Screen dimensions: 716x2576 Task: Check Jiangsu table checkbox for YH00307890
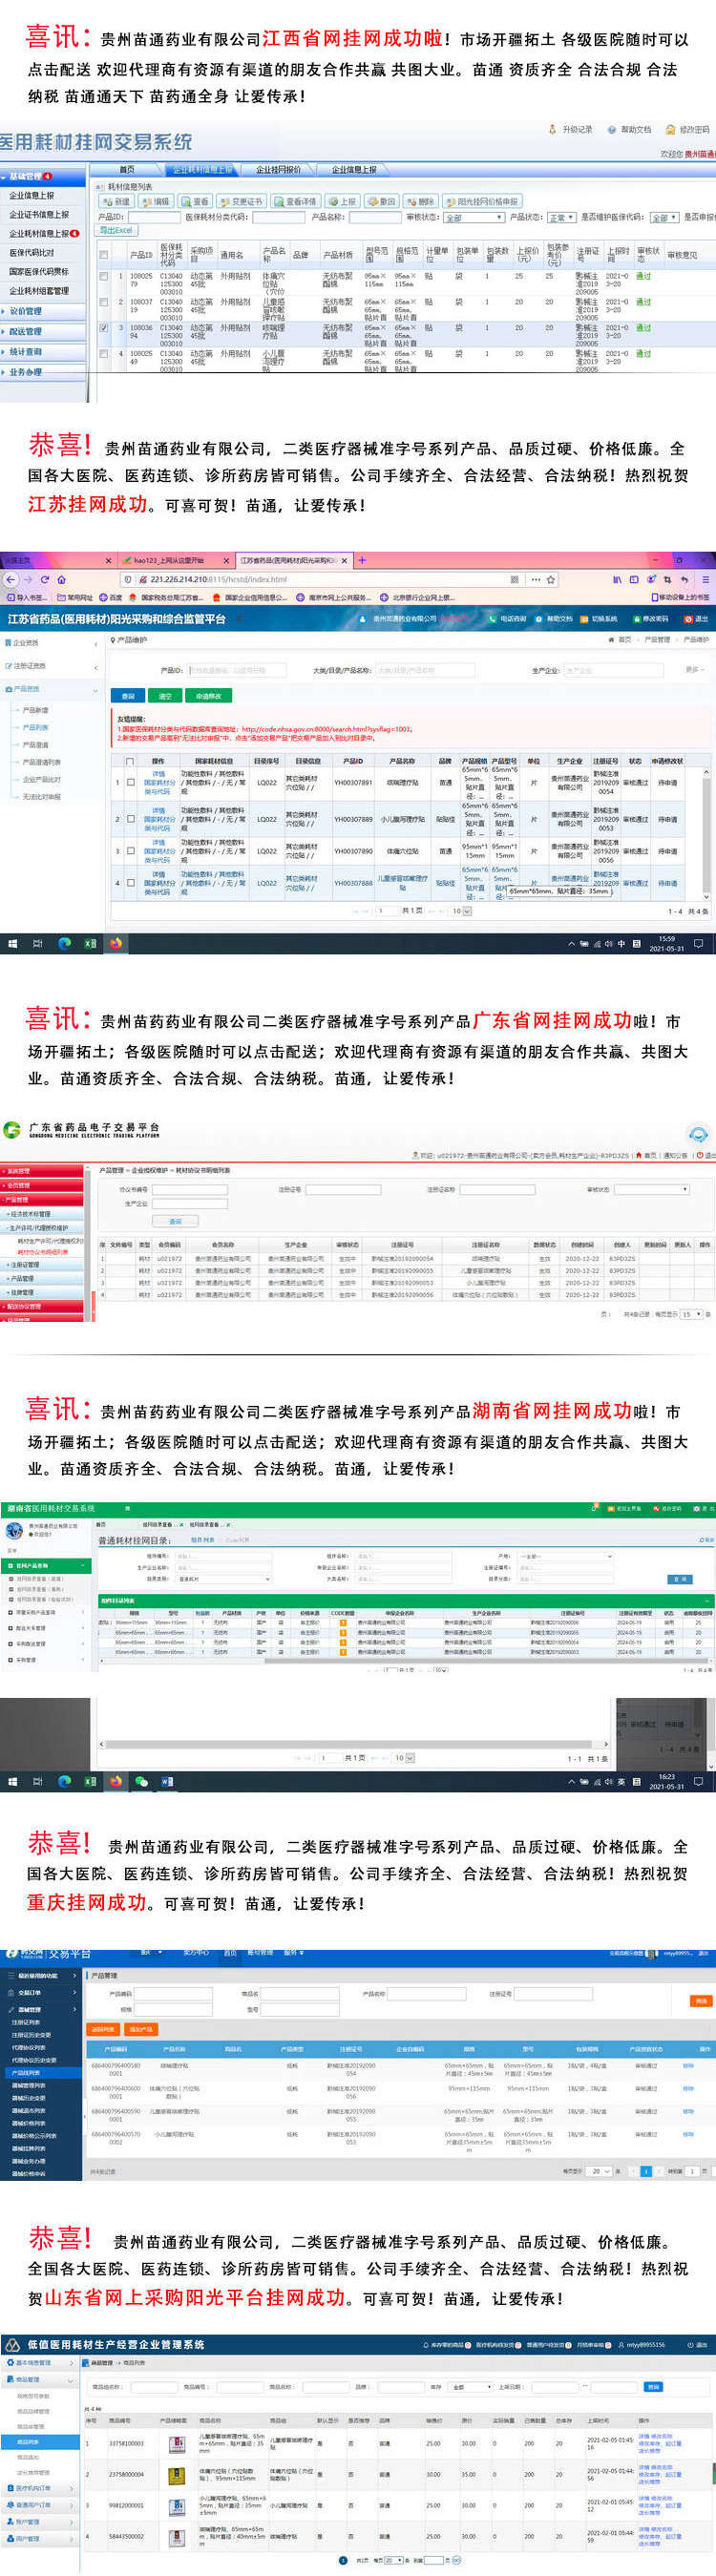(x=130, y=851)
